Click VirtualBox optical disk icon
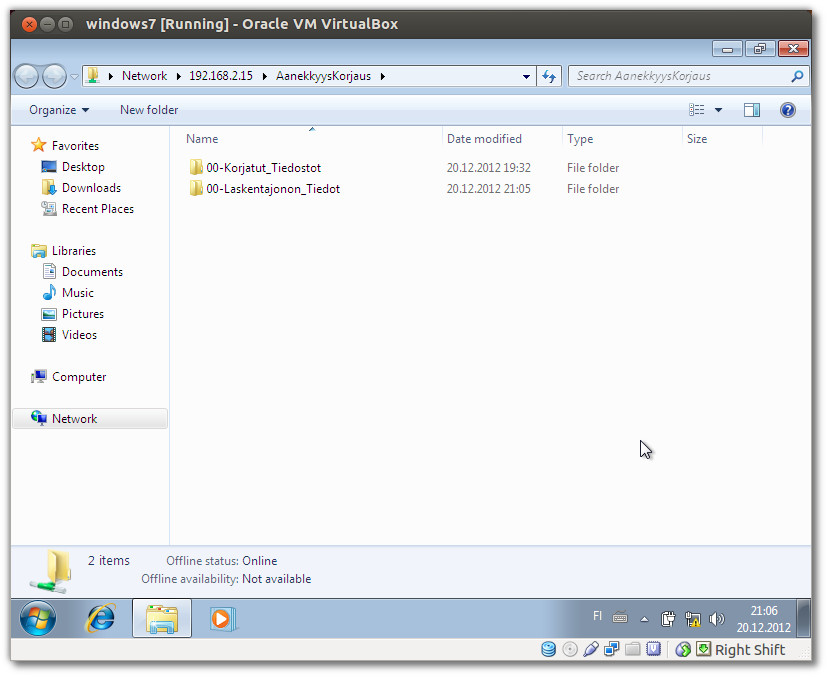The image size is (828, 677). [x=570, y=650]
